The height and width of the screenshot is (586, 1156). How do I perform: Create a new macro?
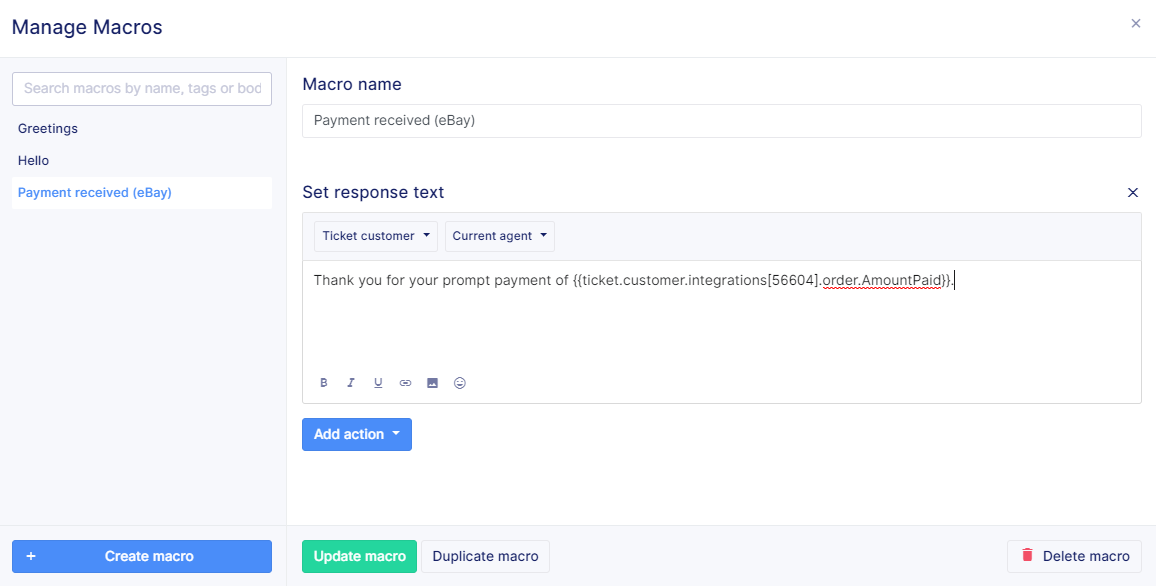coord(142,556)
